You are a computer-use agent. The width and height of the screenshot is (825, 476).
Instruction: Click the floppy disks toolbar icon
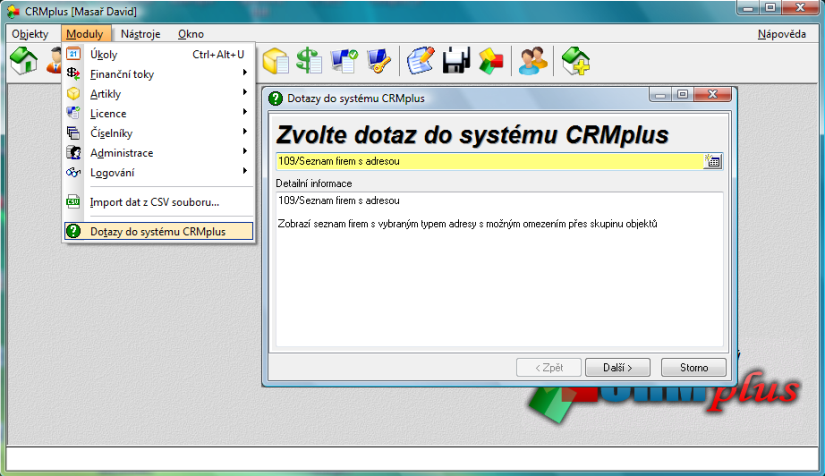coord(456,60)
